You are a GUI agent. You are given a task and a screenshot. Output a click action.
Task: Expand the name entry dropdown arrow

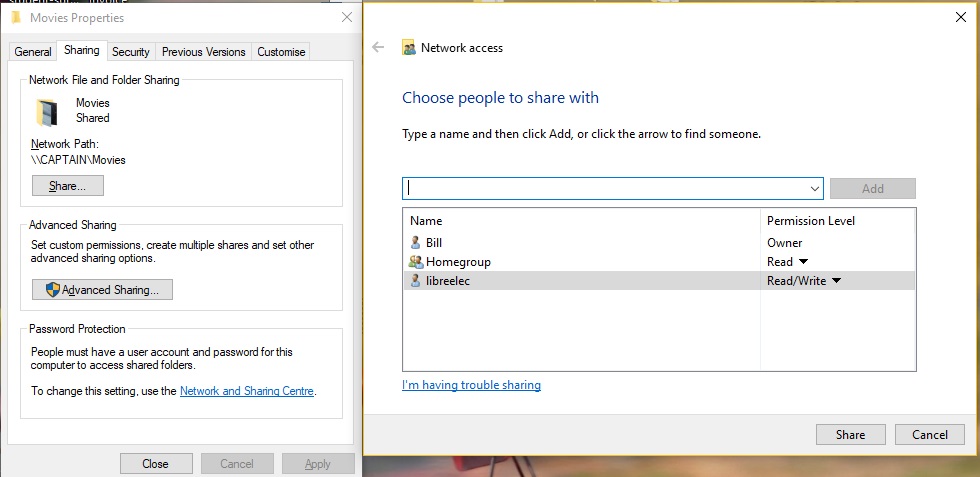[814, 188]
